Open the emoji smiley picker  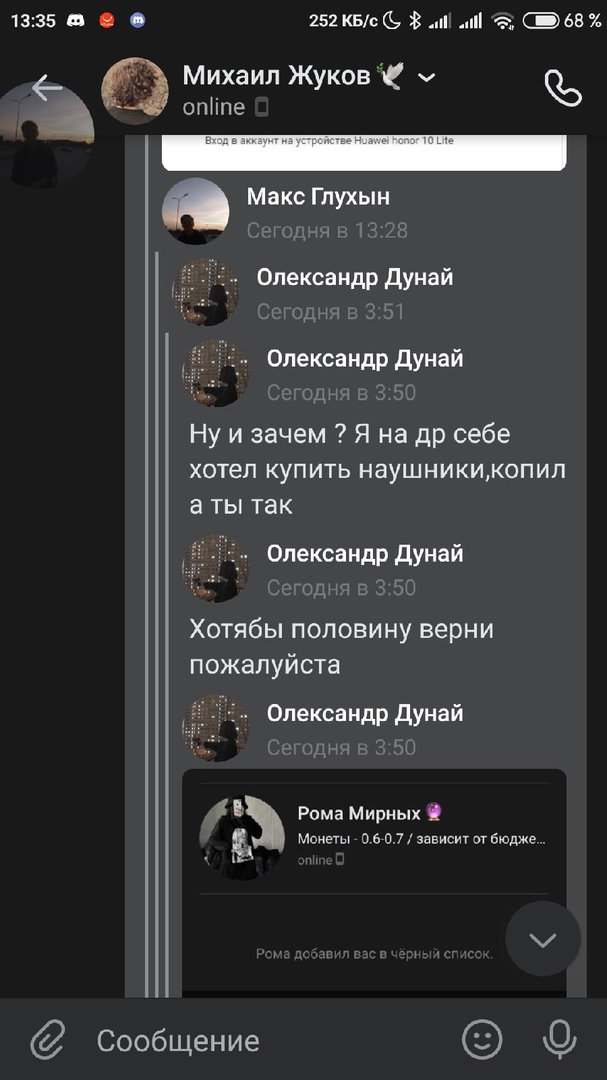click(482, 1040)
